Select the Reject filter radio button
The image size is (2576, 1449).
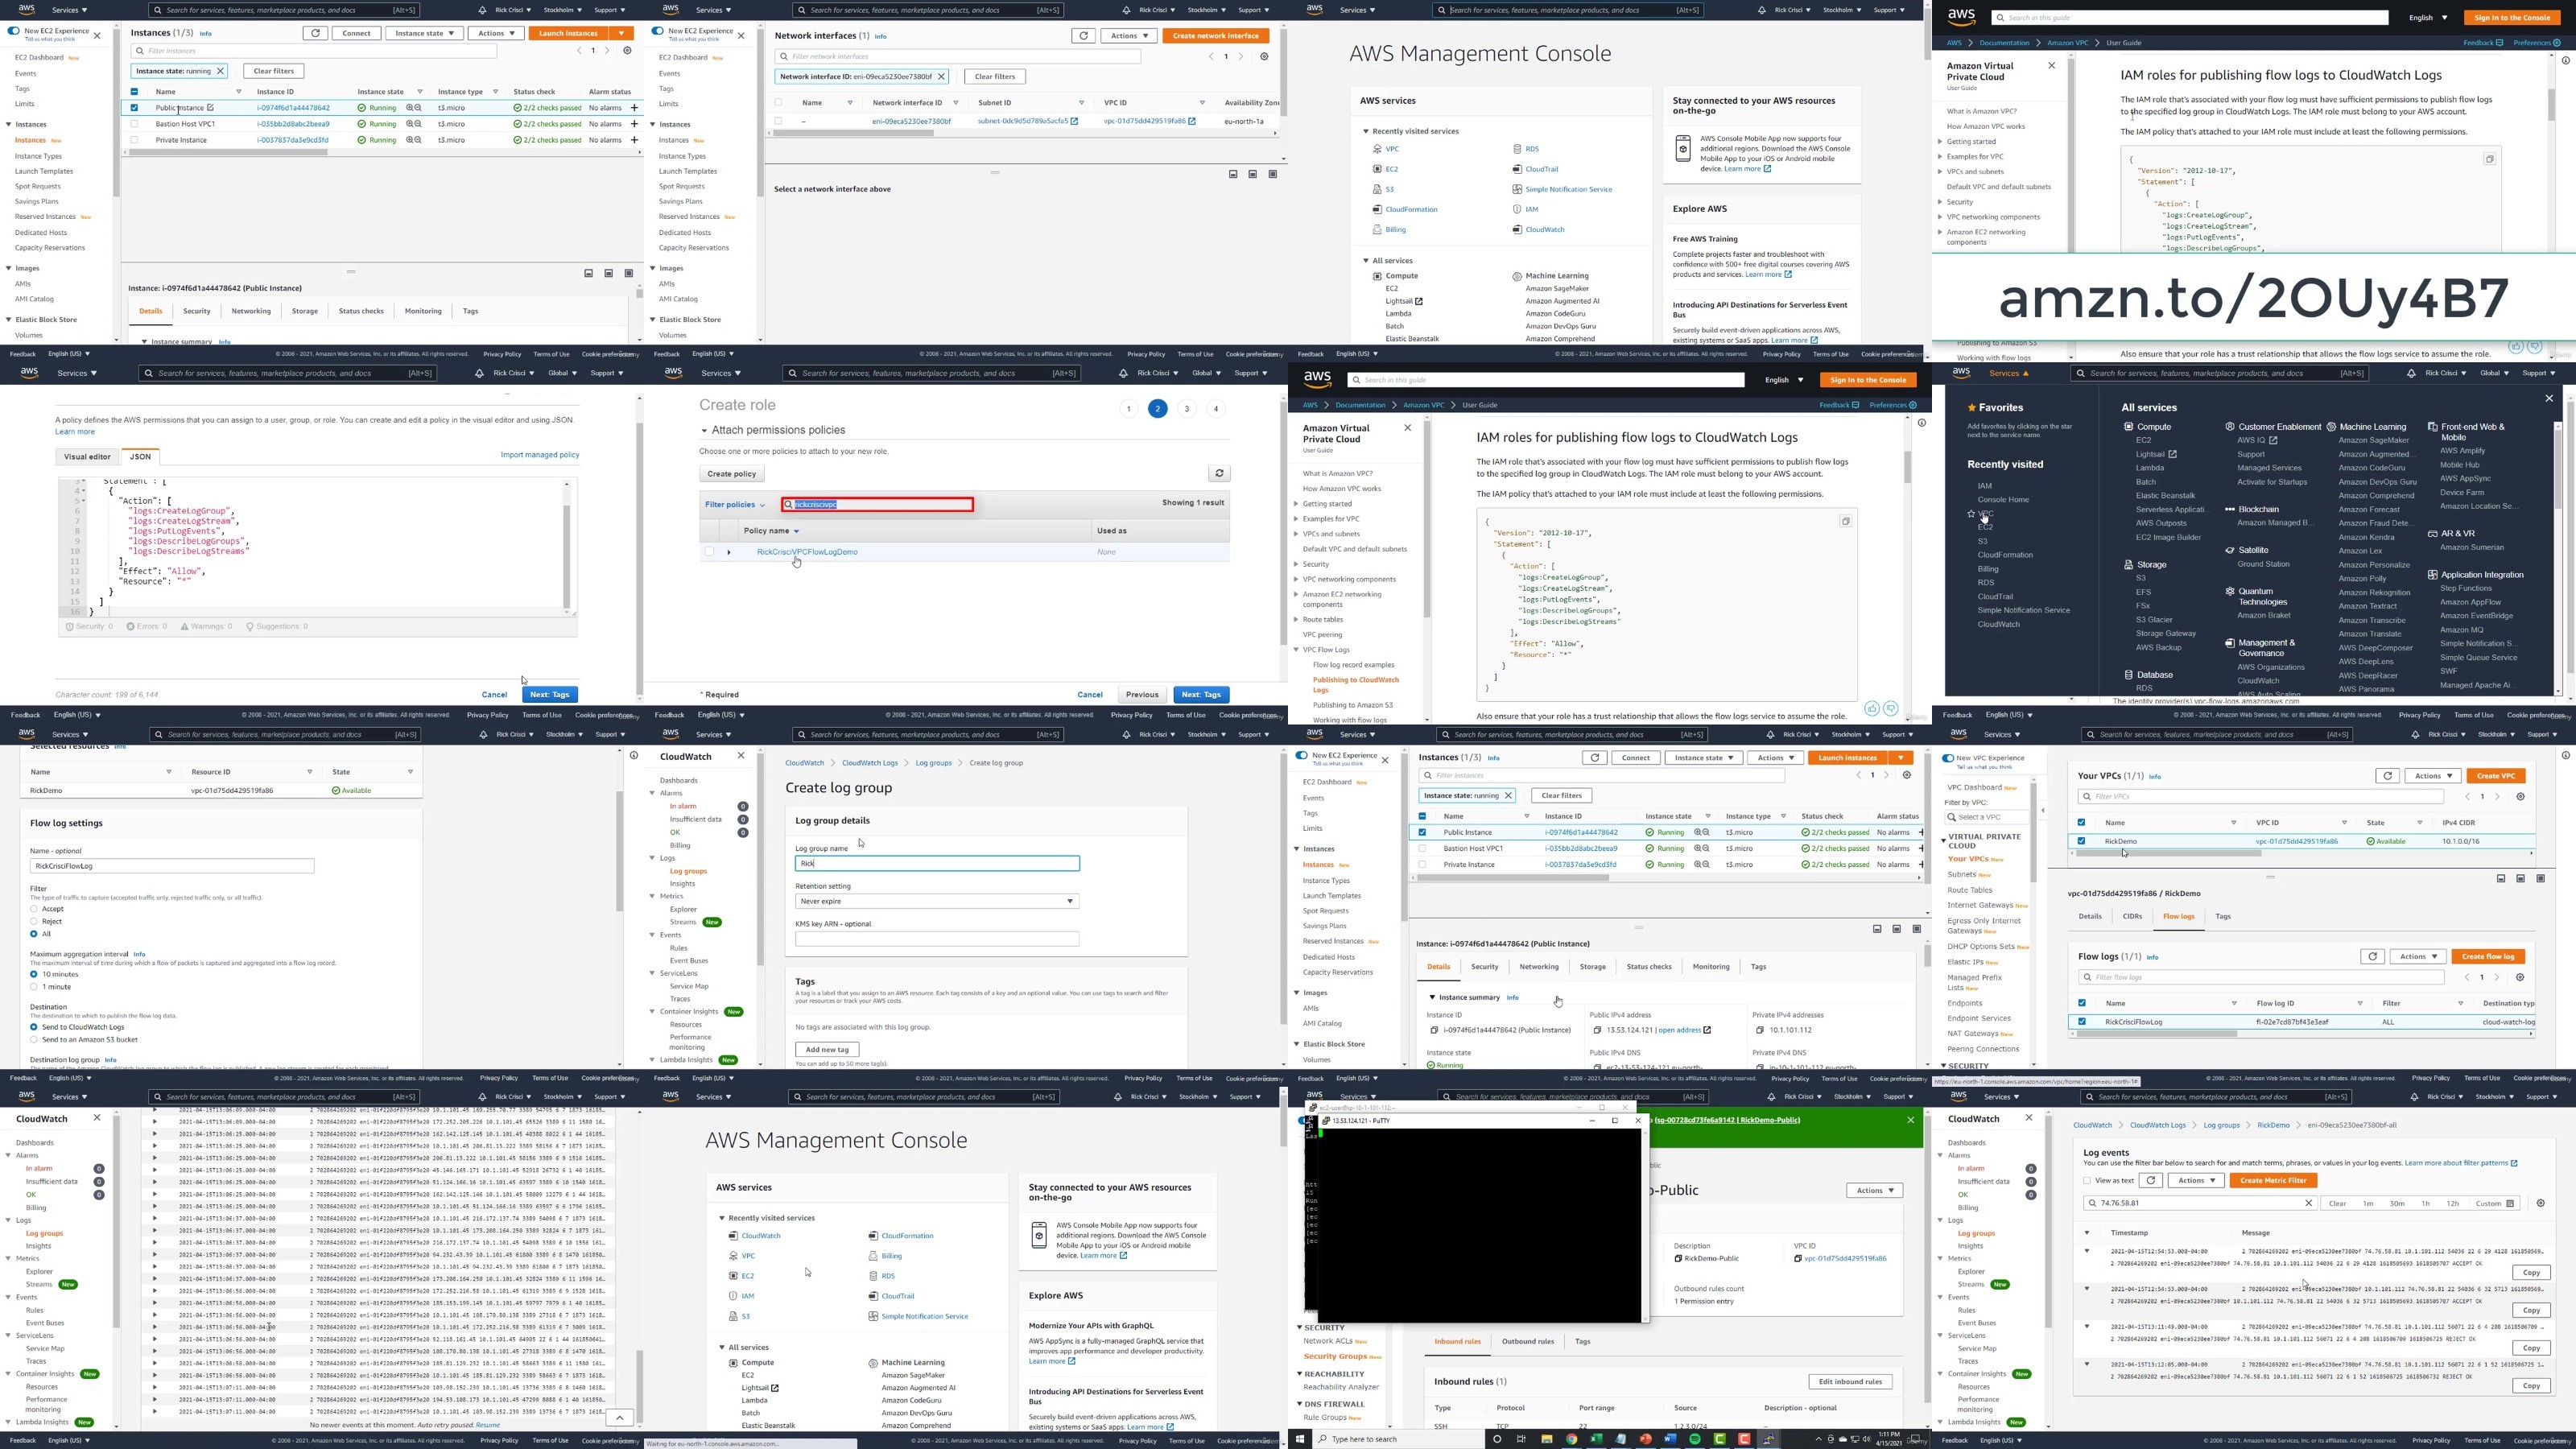click(x=34, y=922)
